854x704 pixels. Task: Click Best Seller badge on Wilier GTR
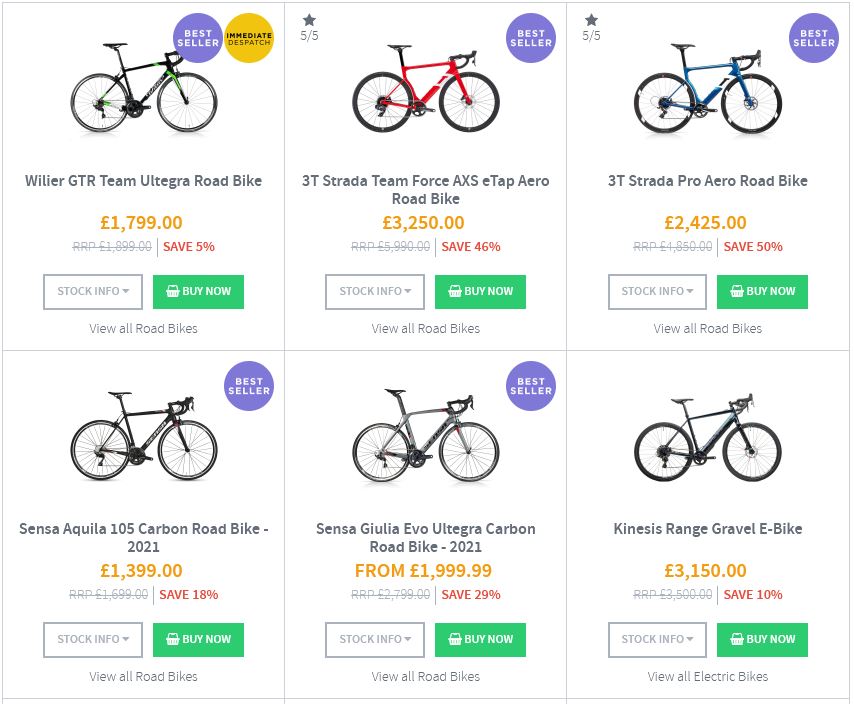point(198,38)
